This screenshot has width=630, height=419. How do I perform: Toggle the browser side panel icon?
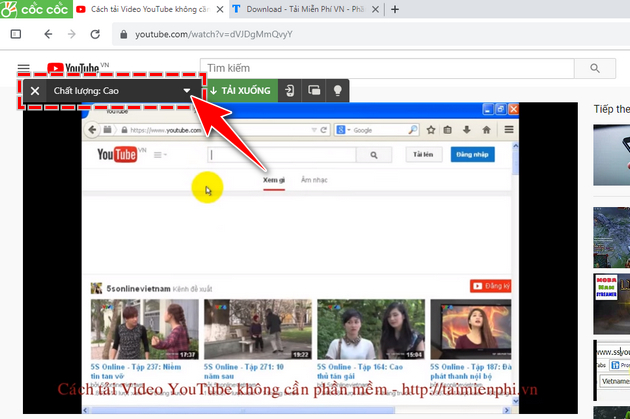point(16,34)
